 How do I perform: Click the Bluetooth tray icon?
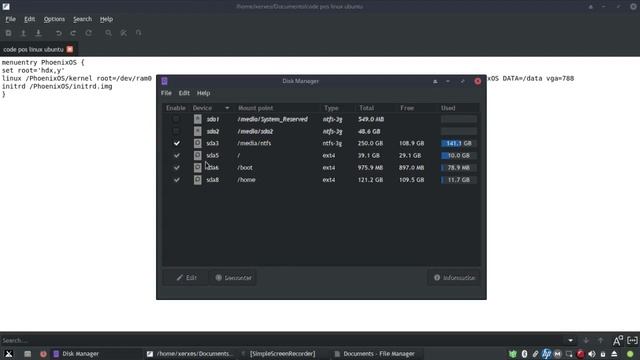524,354
